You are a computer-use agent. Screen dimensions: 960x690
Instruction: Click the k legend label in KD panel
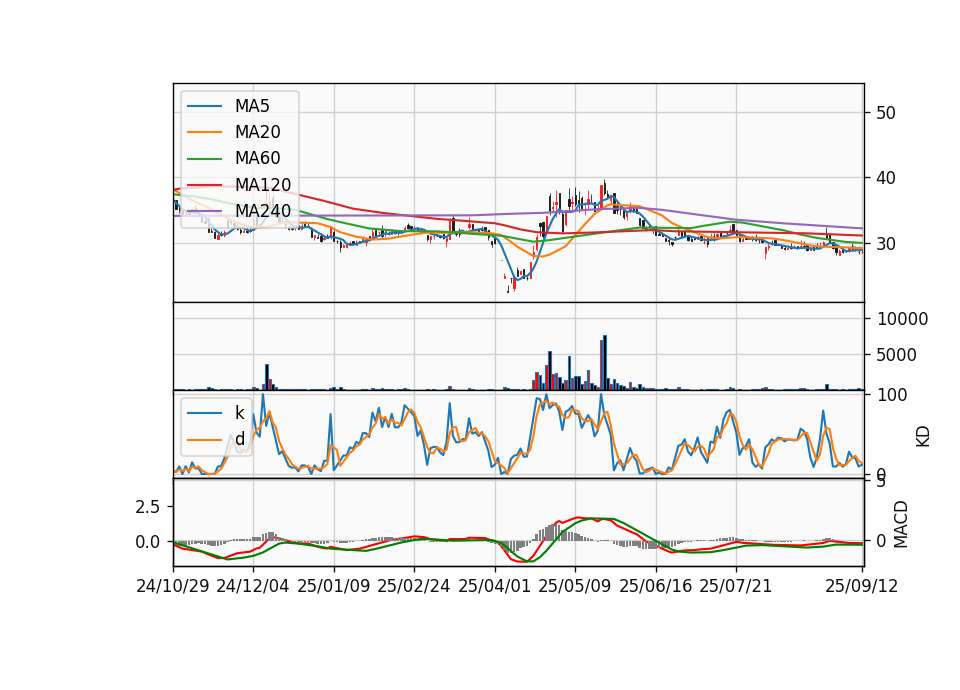click(x=239, y=413)
